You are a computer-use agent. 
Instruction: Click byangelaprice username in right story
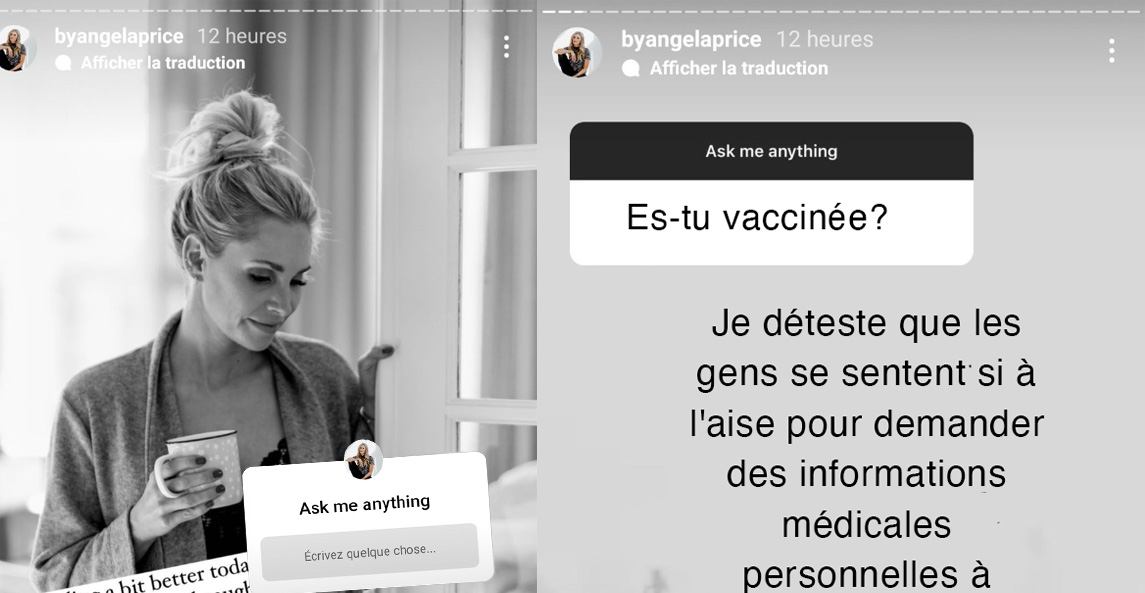(691, 39)
